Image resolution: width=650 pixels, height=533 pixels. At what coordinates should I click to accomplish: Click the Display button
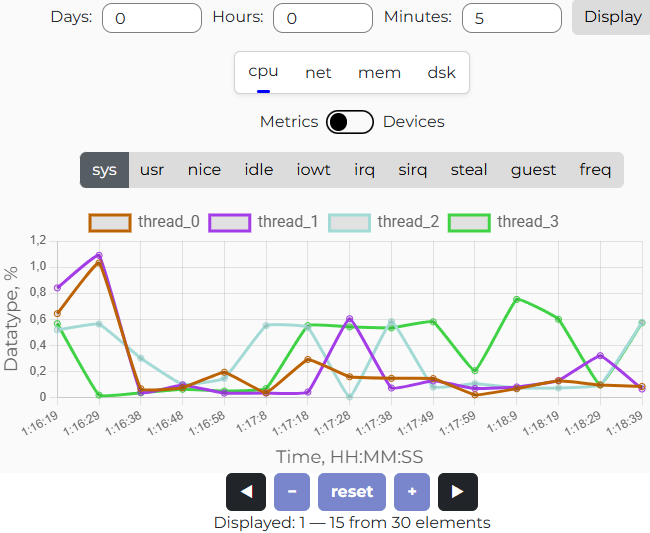(x=612, y=17)
